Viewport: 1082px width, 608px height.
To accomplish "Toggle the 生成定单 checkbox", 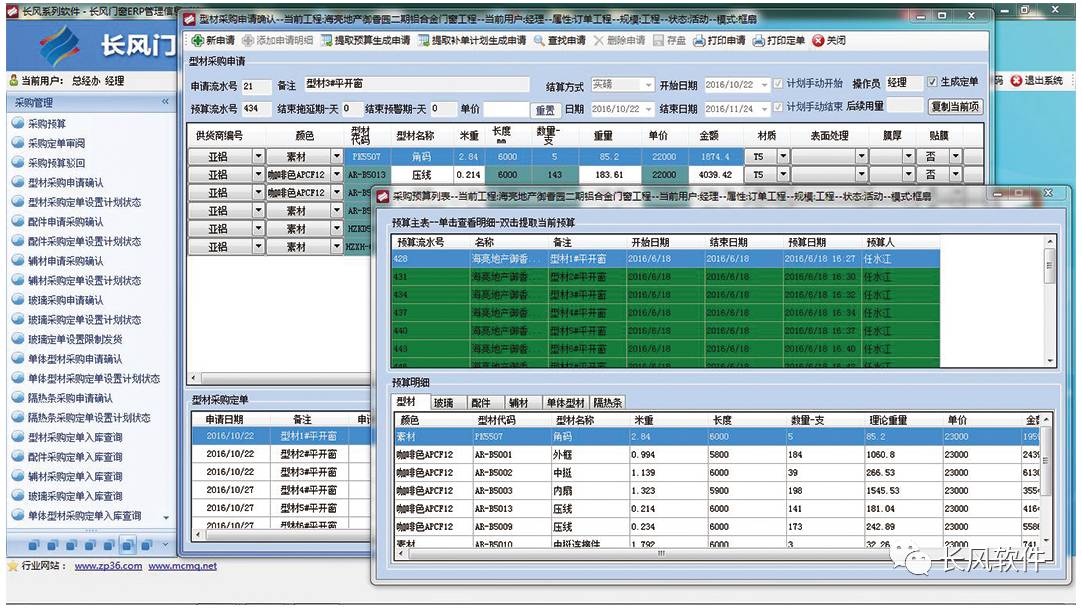I will tap(932, 83).
